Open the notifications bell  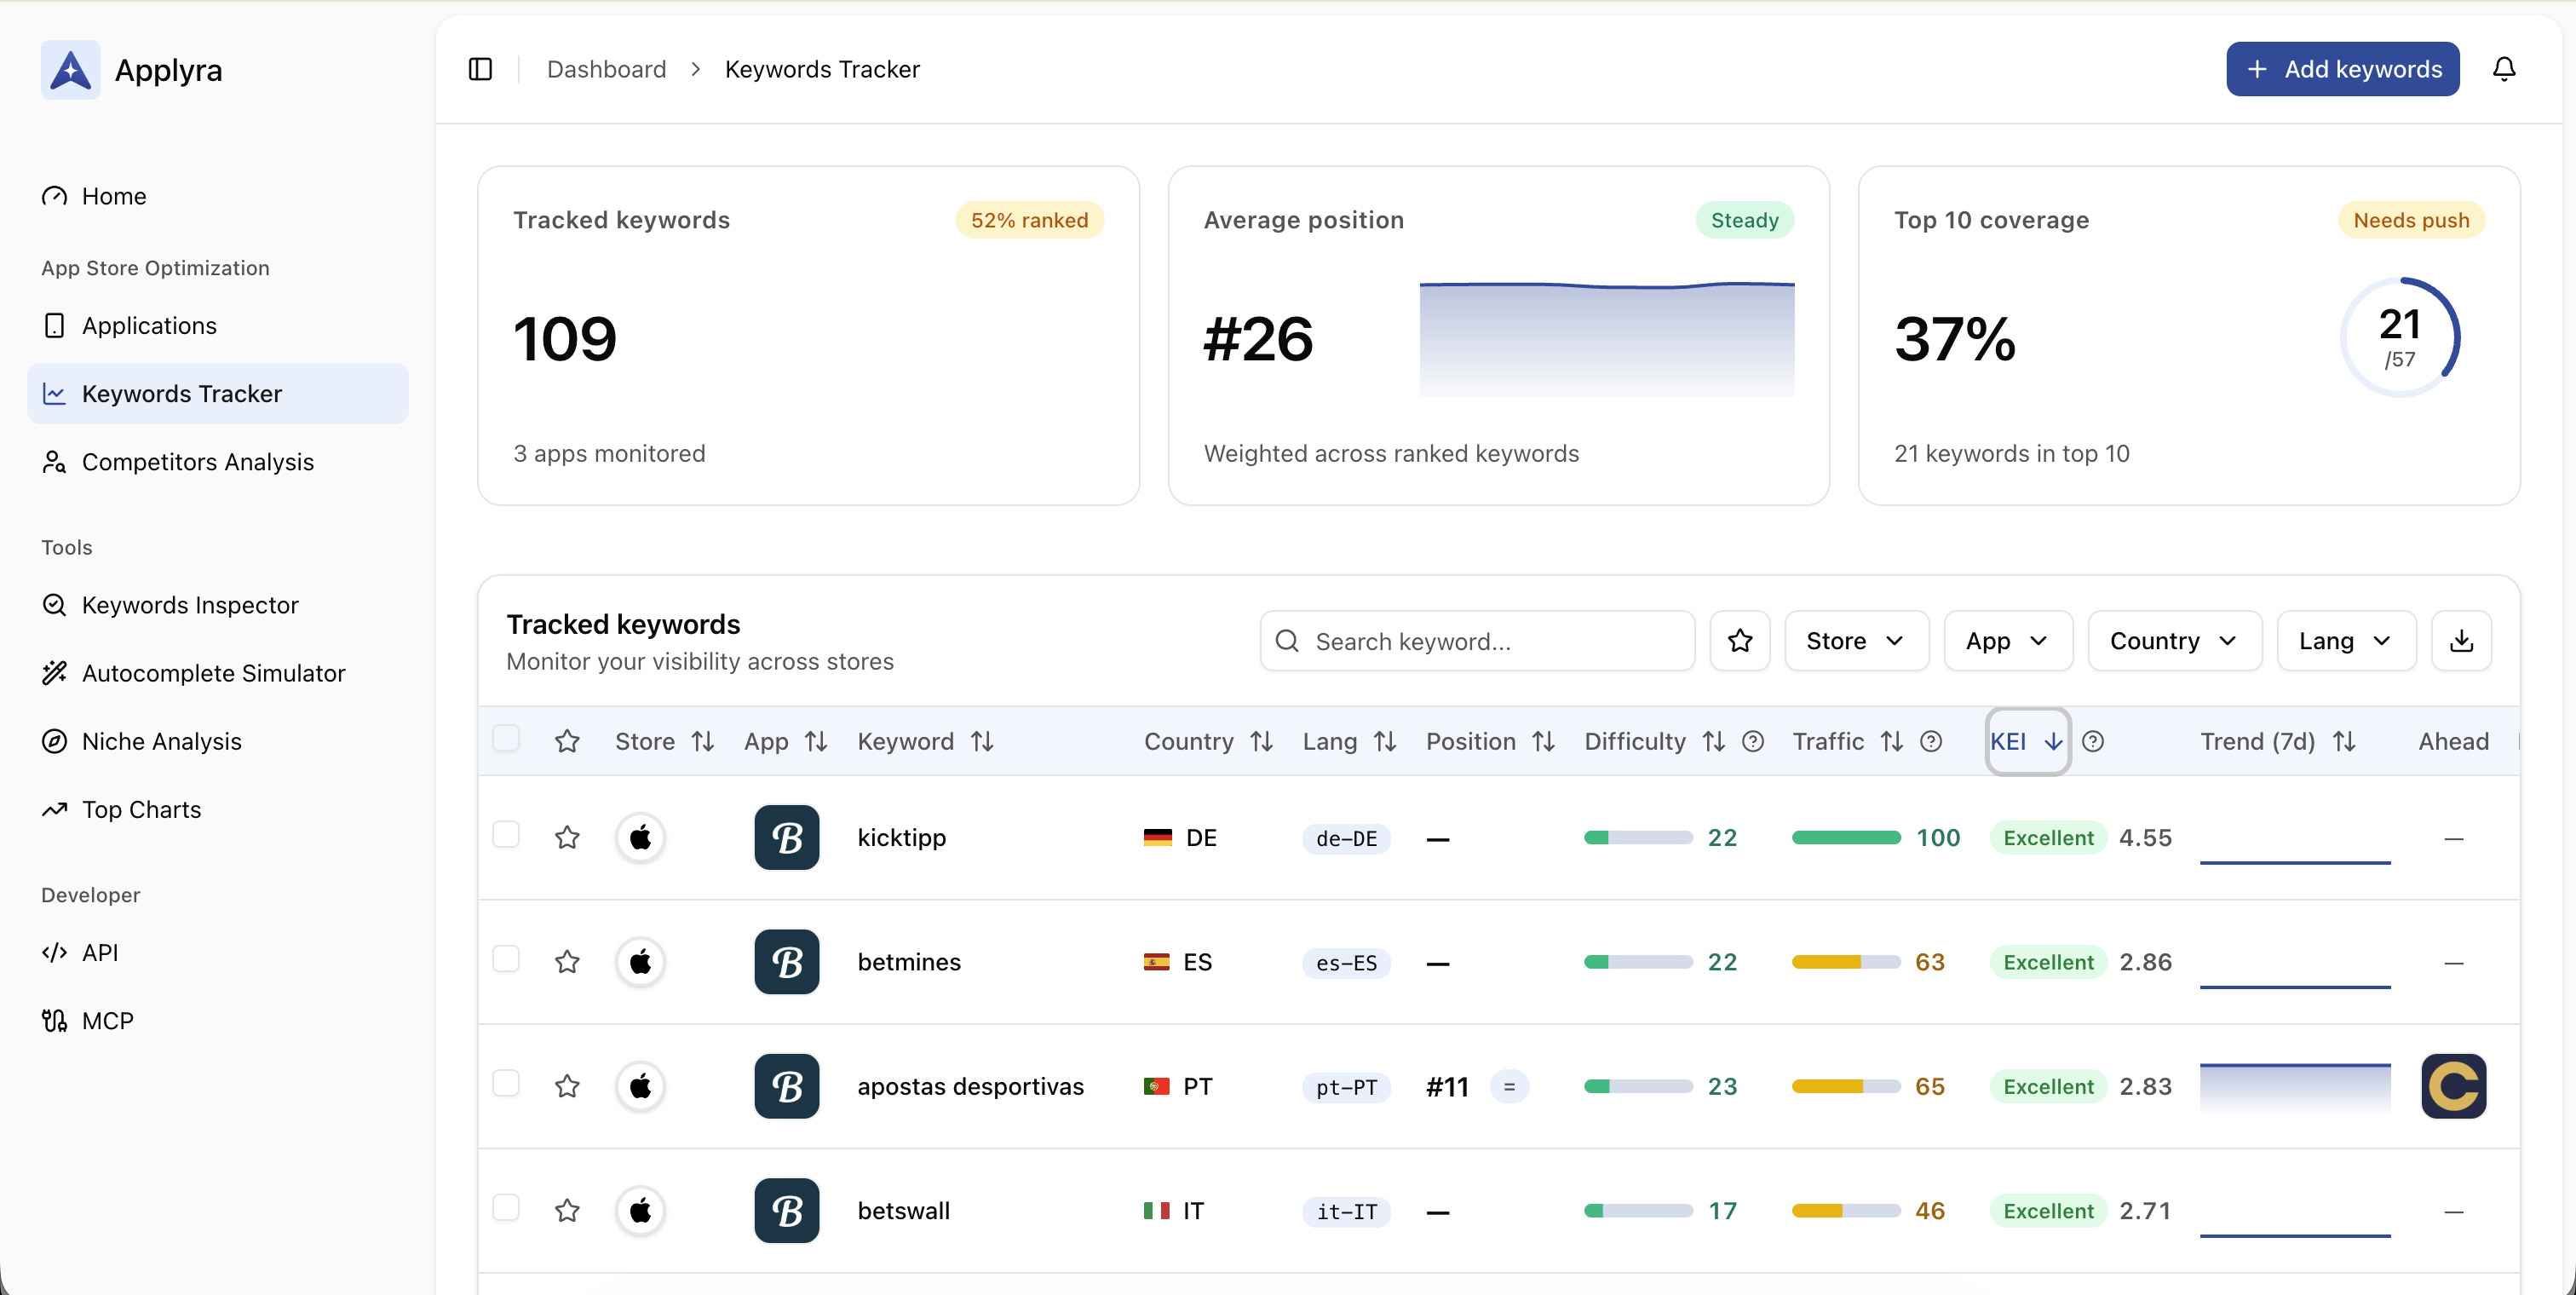click(x=2504, y=69)
